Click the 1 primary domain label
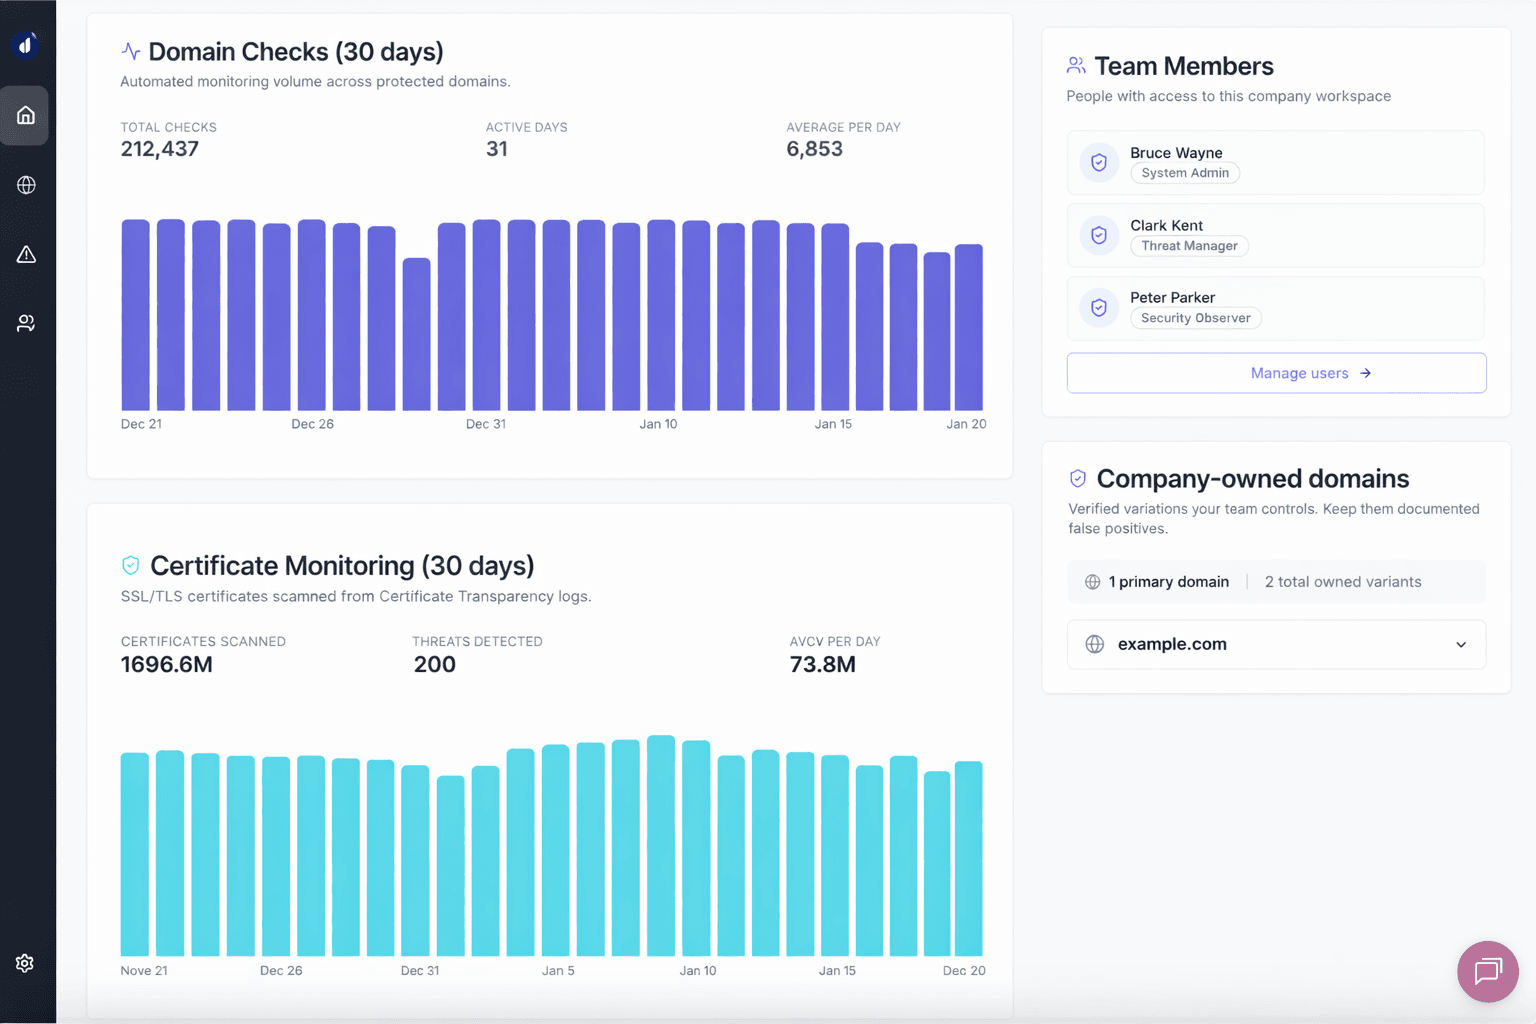Image resolution: width=1536 pixels, height=1024 pixels. point(1168,581)
